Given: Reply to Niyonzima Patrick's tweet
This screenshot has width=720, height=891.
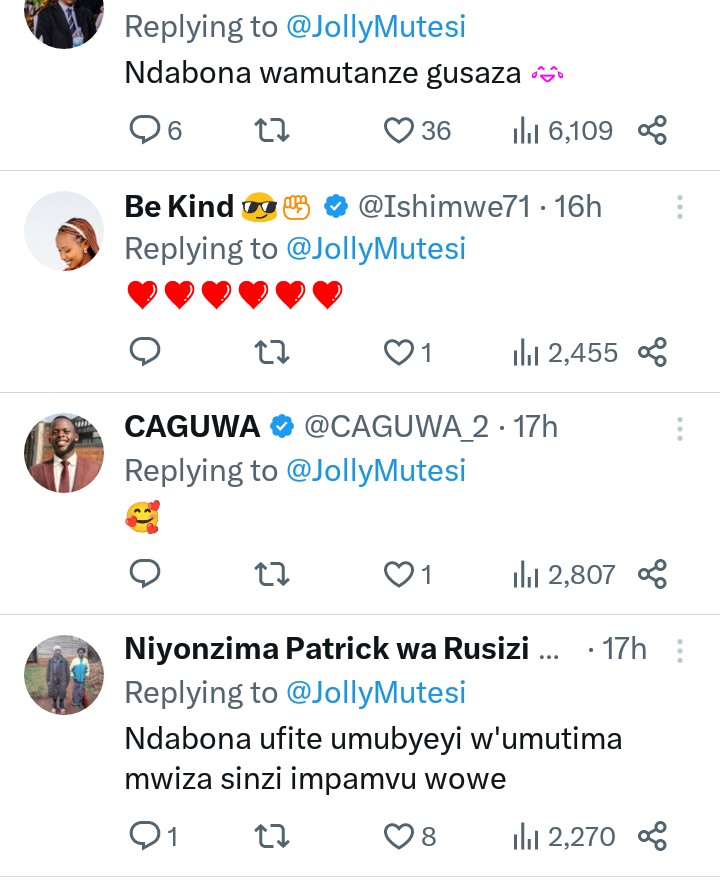Looking at the screenshot, I should point(147,836).
